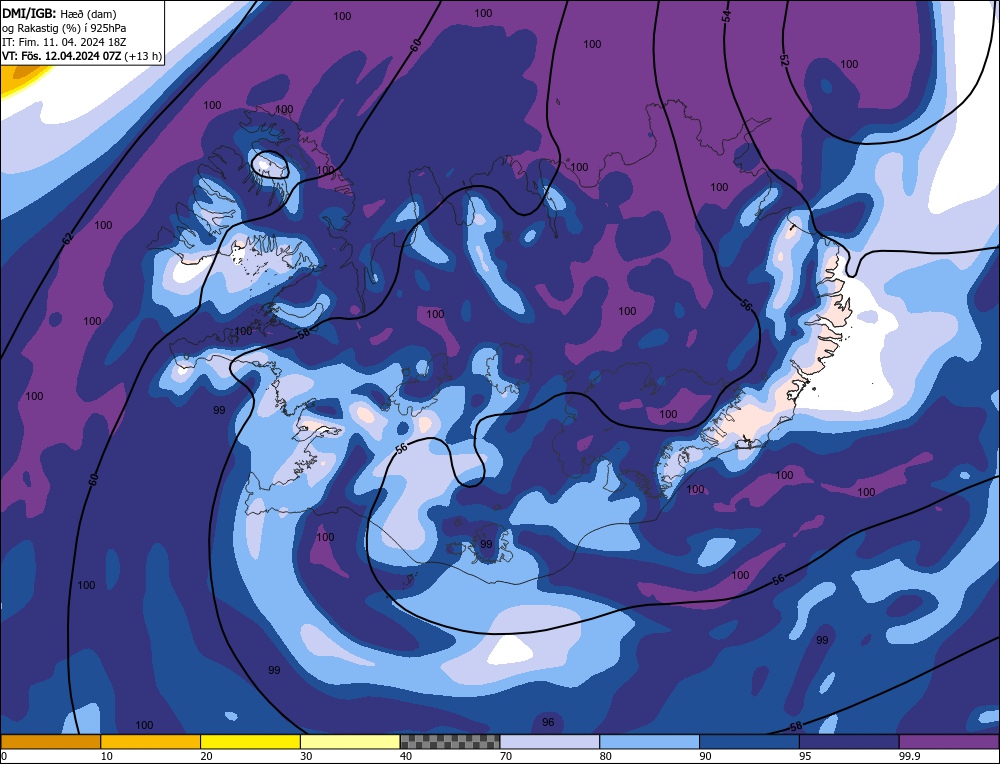
Task: Click the '62' contour label
Action: pyautogui.click(x=68, y=239)
